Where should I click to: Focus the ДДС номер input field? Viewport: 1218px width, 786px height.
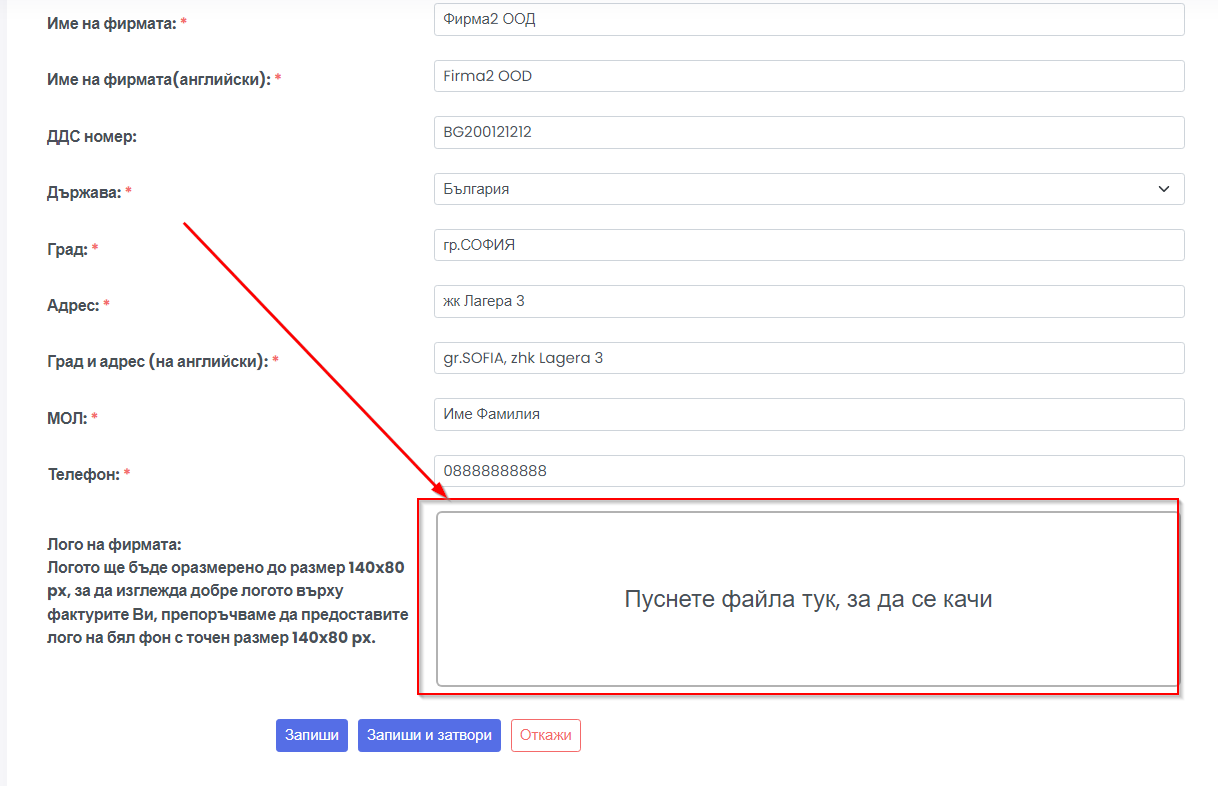[808, 132]
